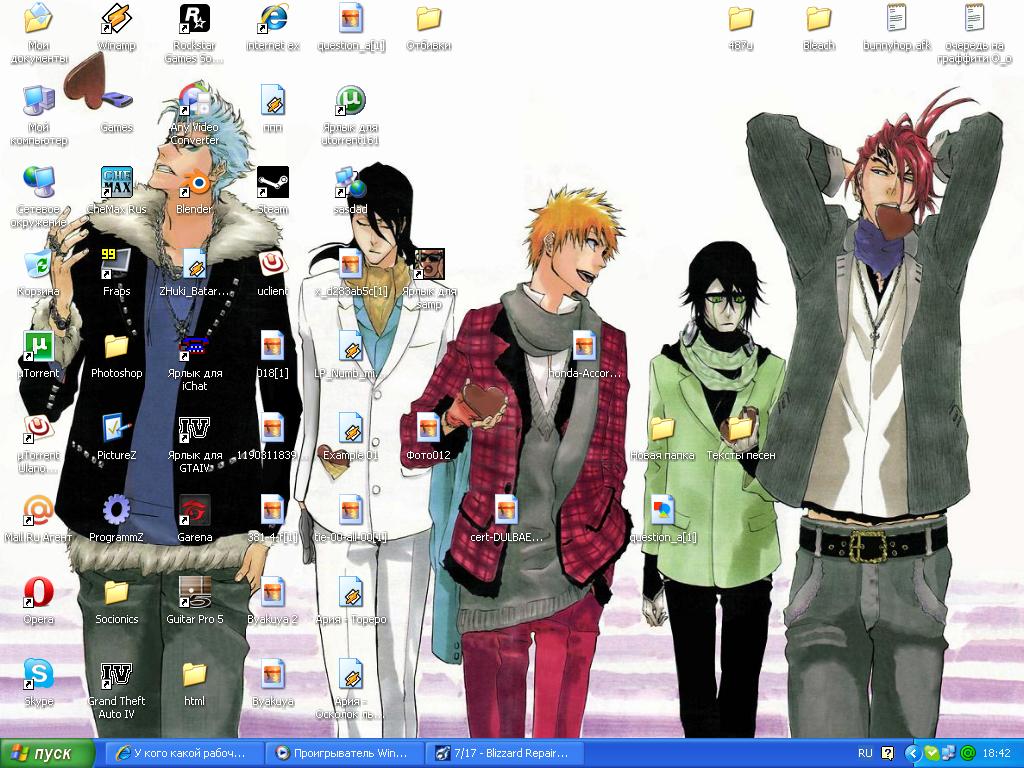Open the Skype desktop icon
Screen dimensions: 1024x768
pos(38,676)
